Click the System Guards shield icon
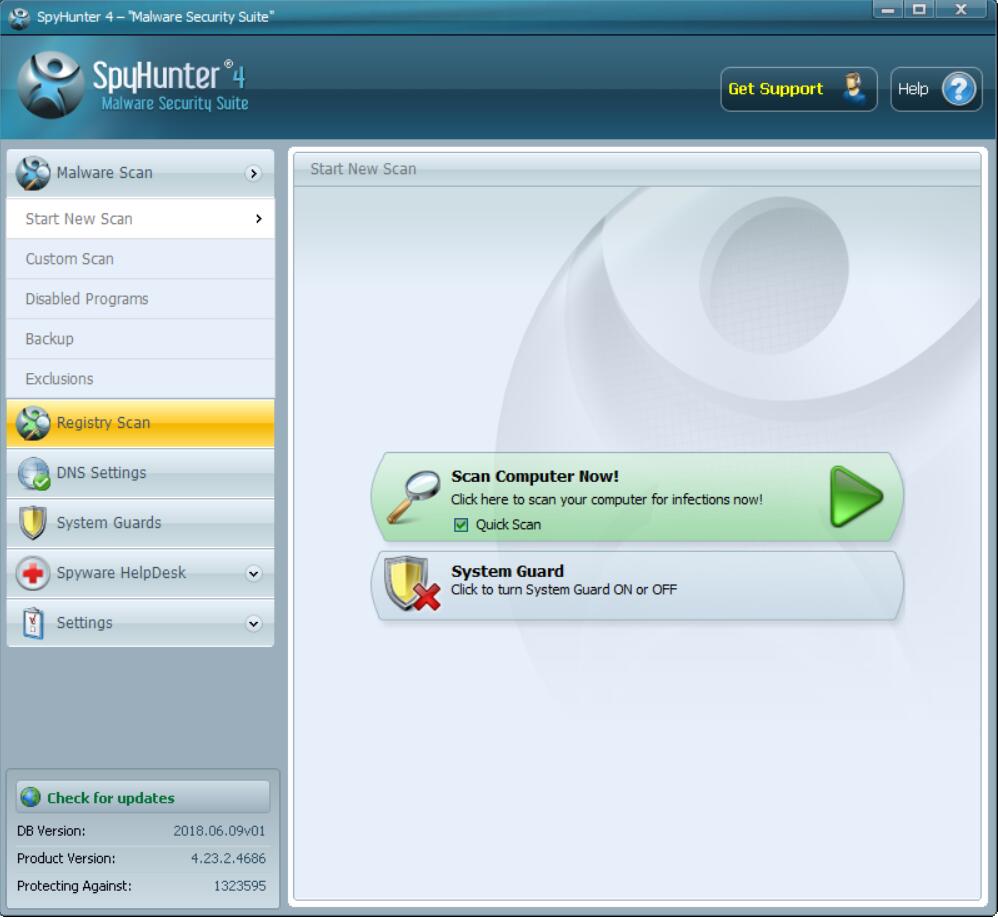The width and height of the screenshot is (998, 918). (x=32, y=523)
